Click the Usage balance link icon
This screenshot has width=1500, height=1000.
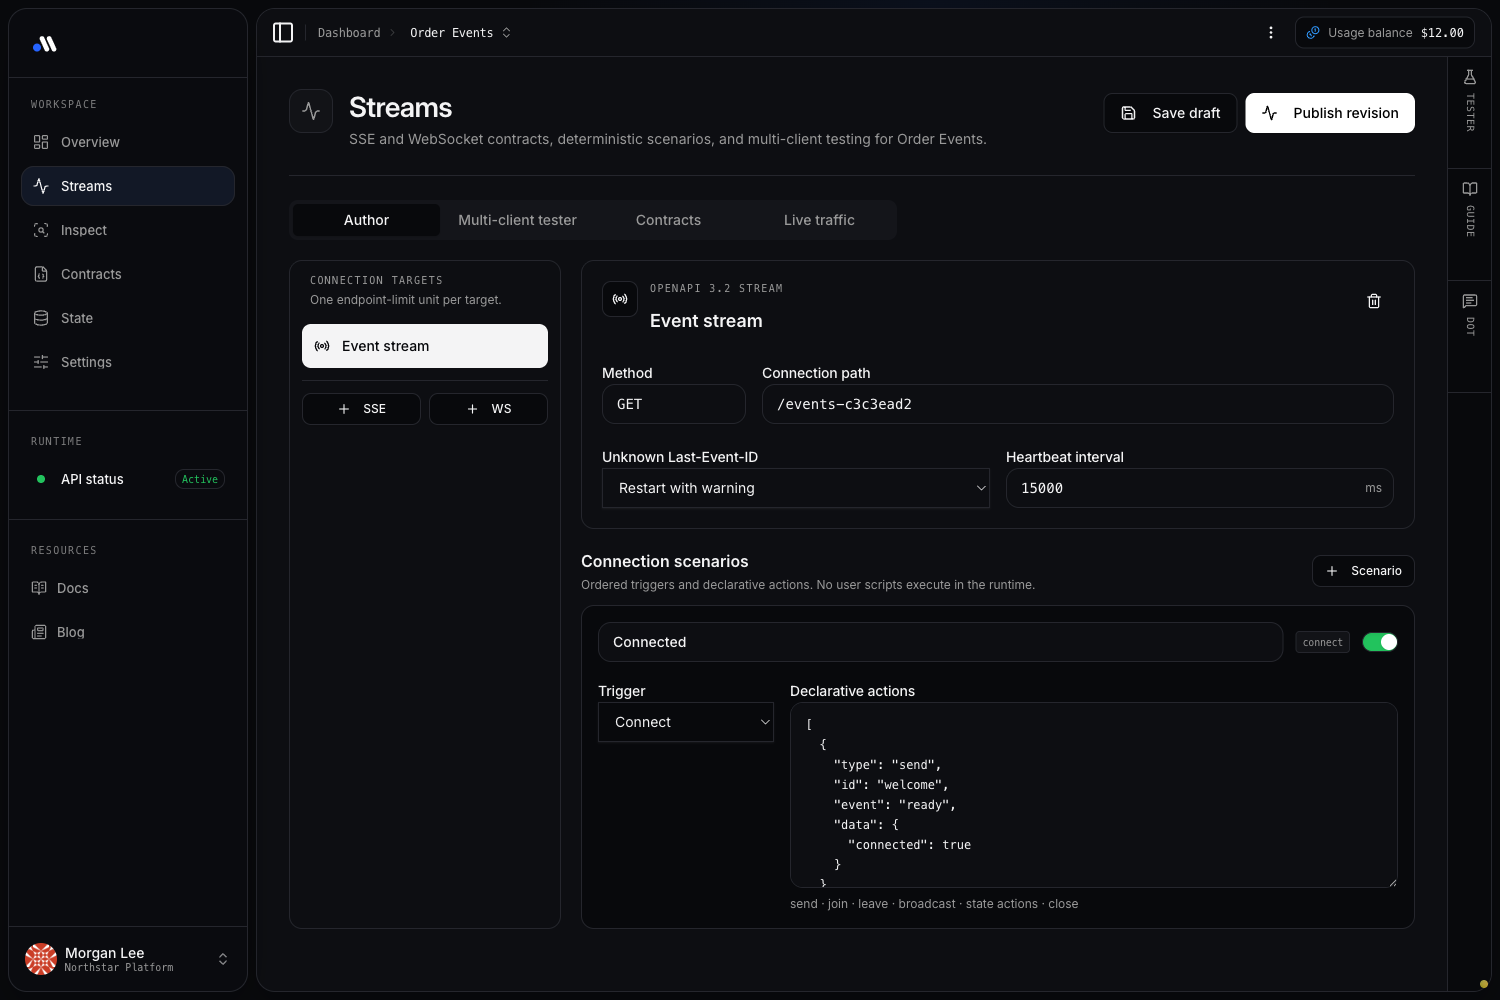point(1313,33)
